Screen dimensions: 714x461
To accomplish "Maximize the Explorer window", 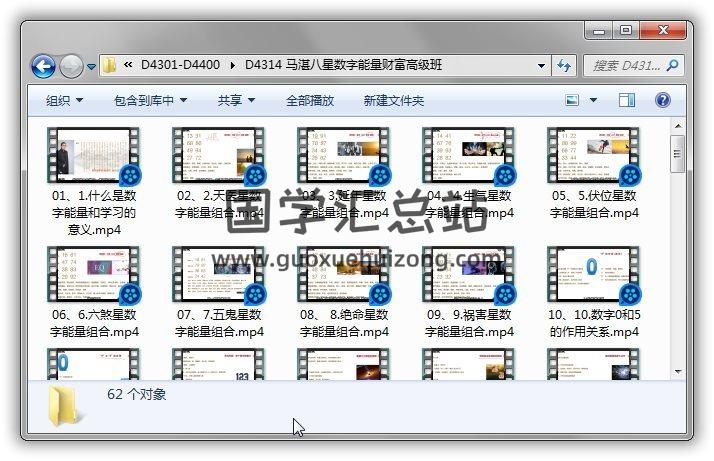I will pos(626,31).
